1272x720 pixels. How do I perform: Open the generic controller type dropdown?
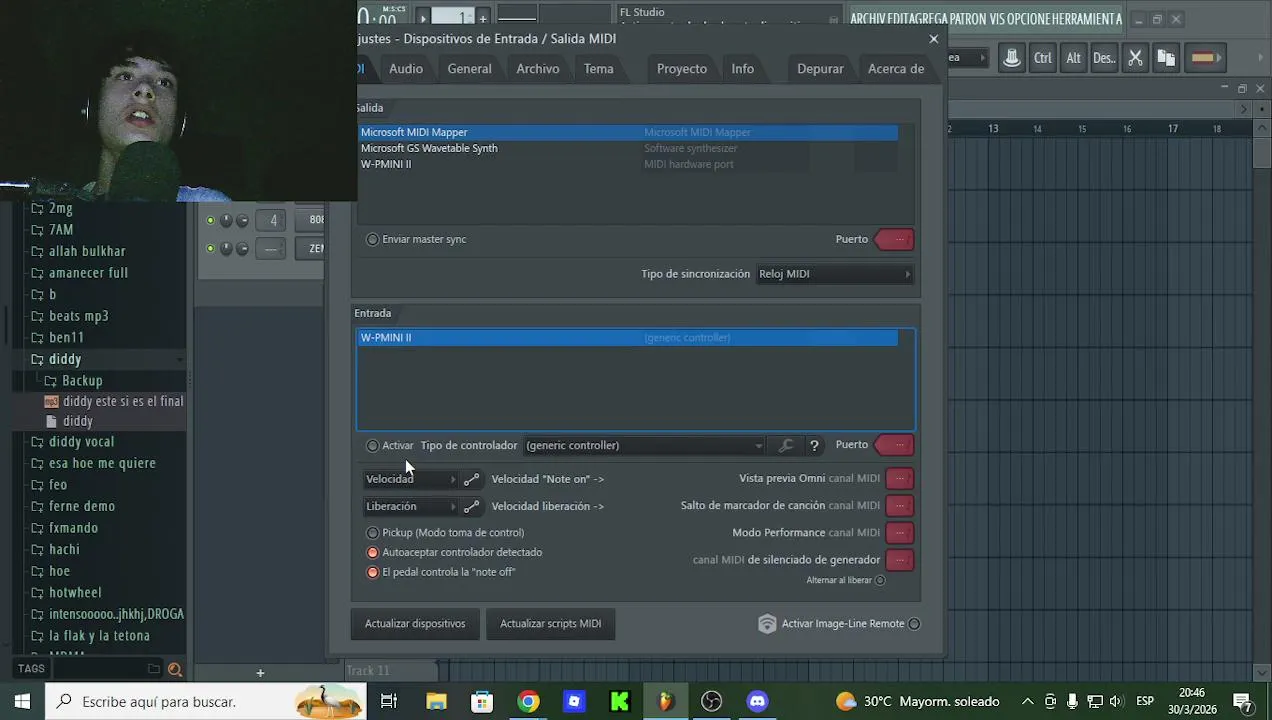click(644, 446)
